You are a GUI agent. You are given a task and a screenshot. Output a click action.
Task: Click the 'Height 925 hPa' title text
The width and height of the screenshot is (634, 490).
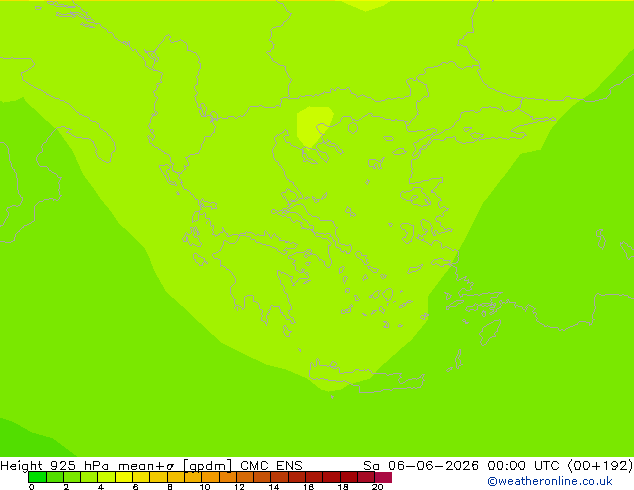(x=55, y=466)
